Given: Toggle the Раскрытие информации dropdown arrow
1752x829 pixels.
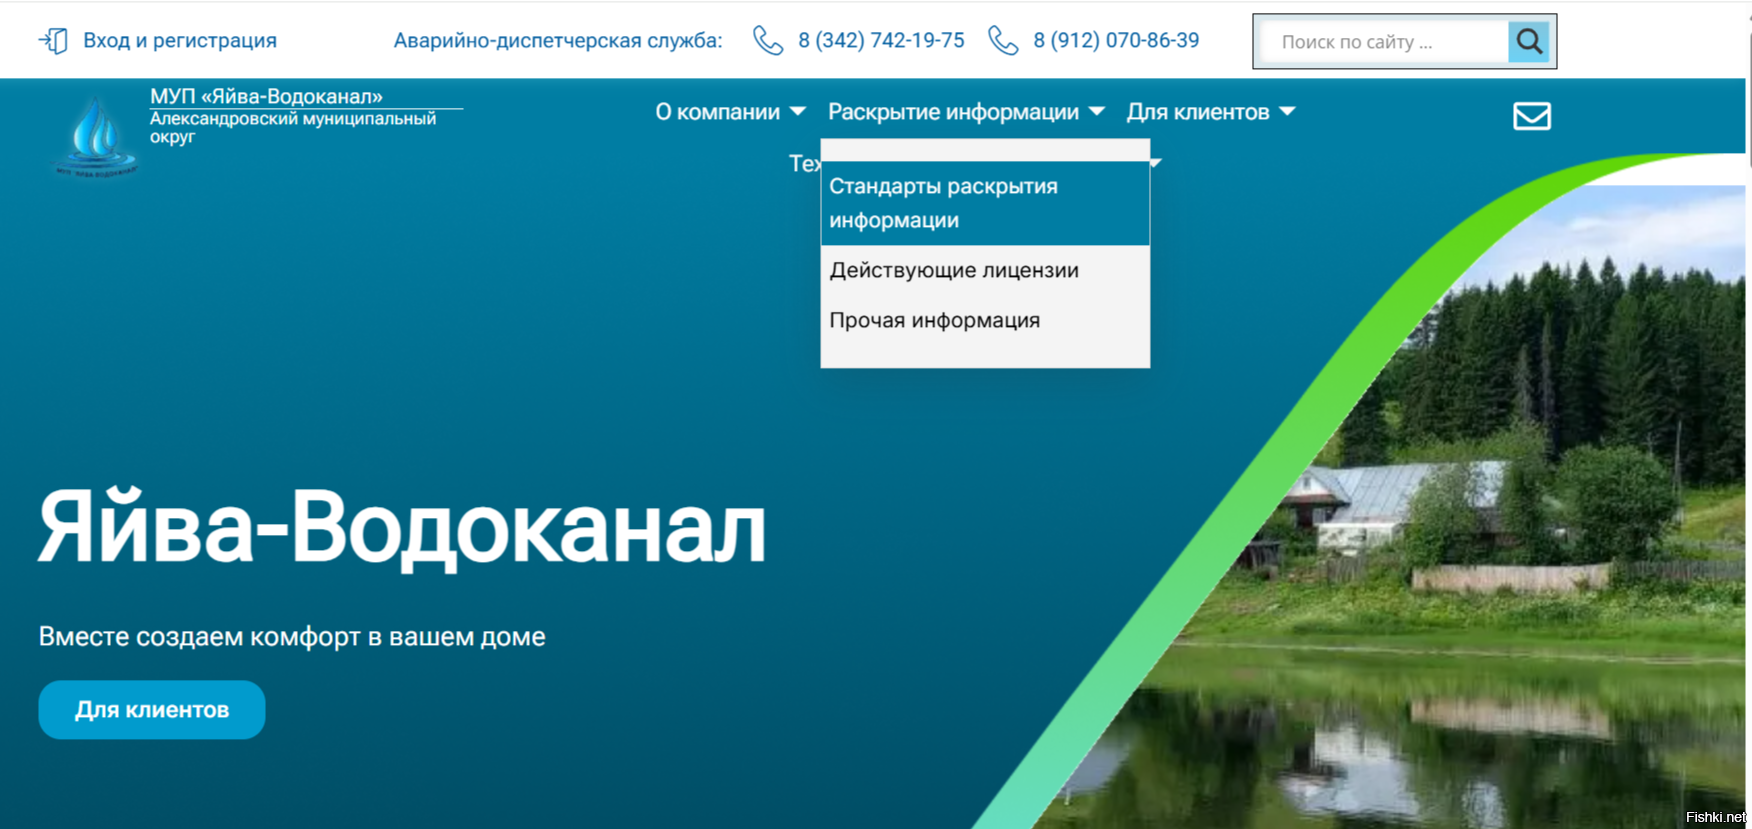Looking at the screenshot, I should coord(1097,112).
